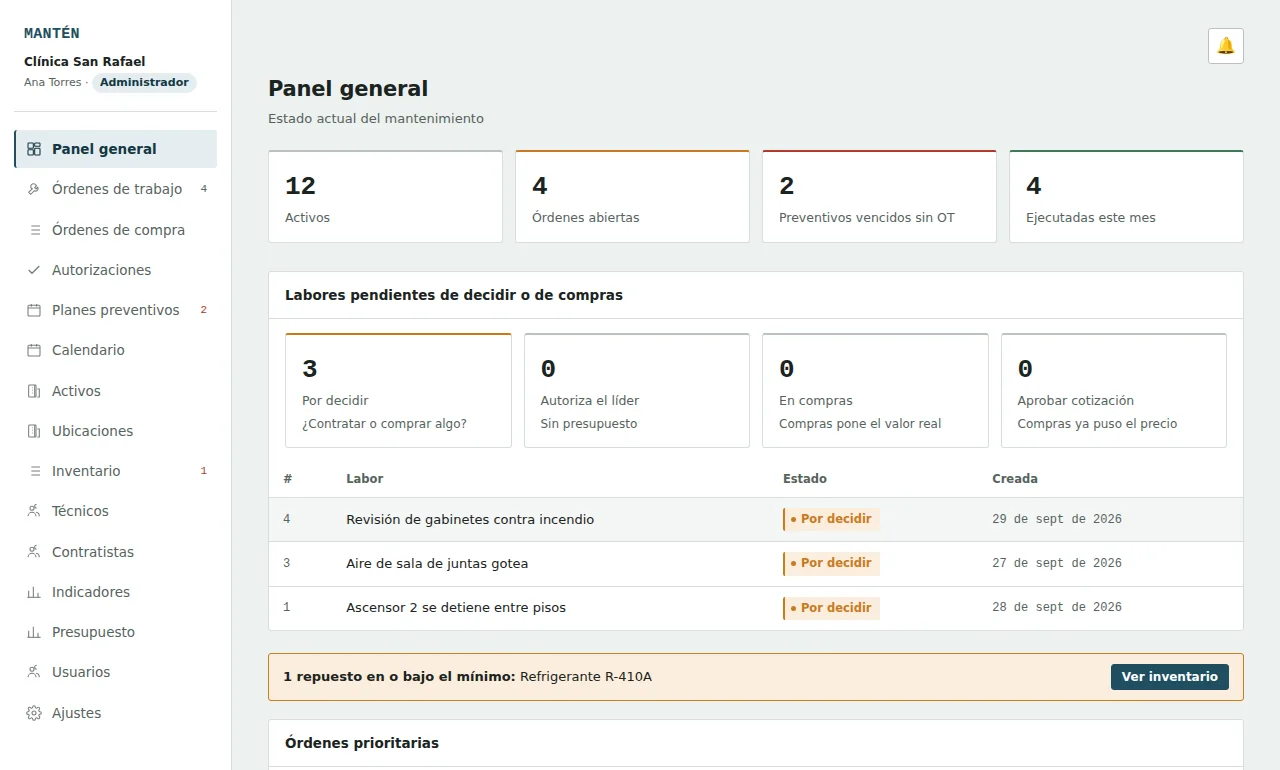
Task: Click the calendar icon beside Planes preventivos
Action: tap(34, 310)
